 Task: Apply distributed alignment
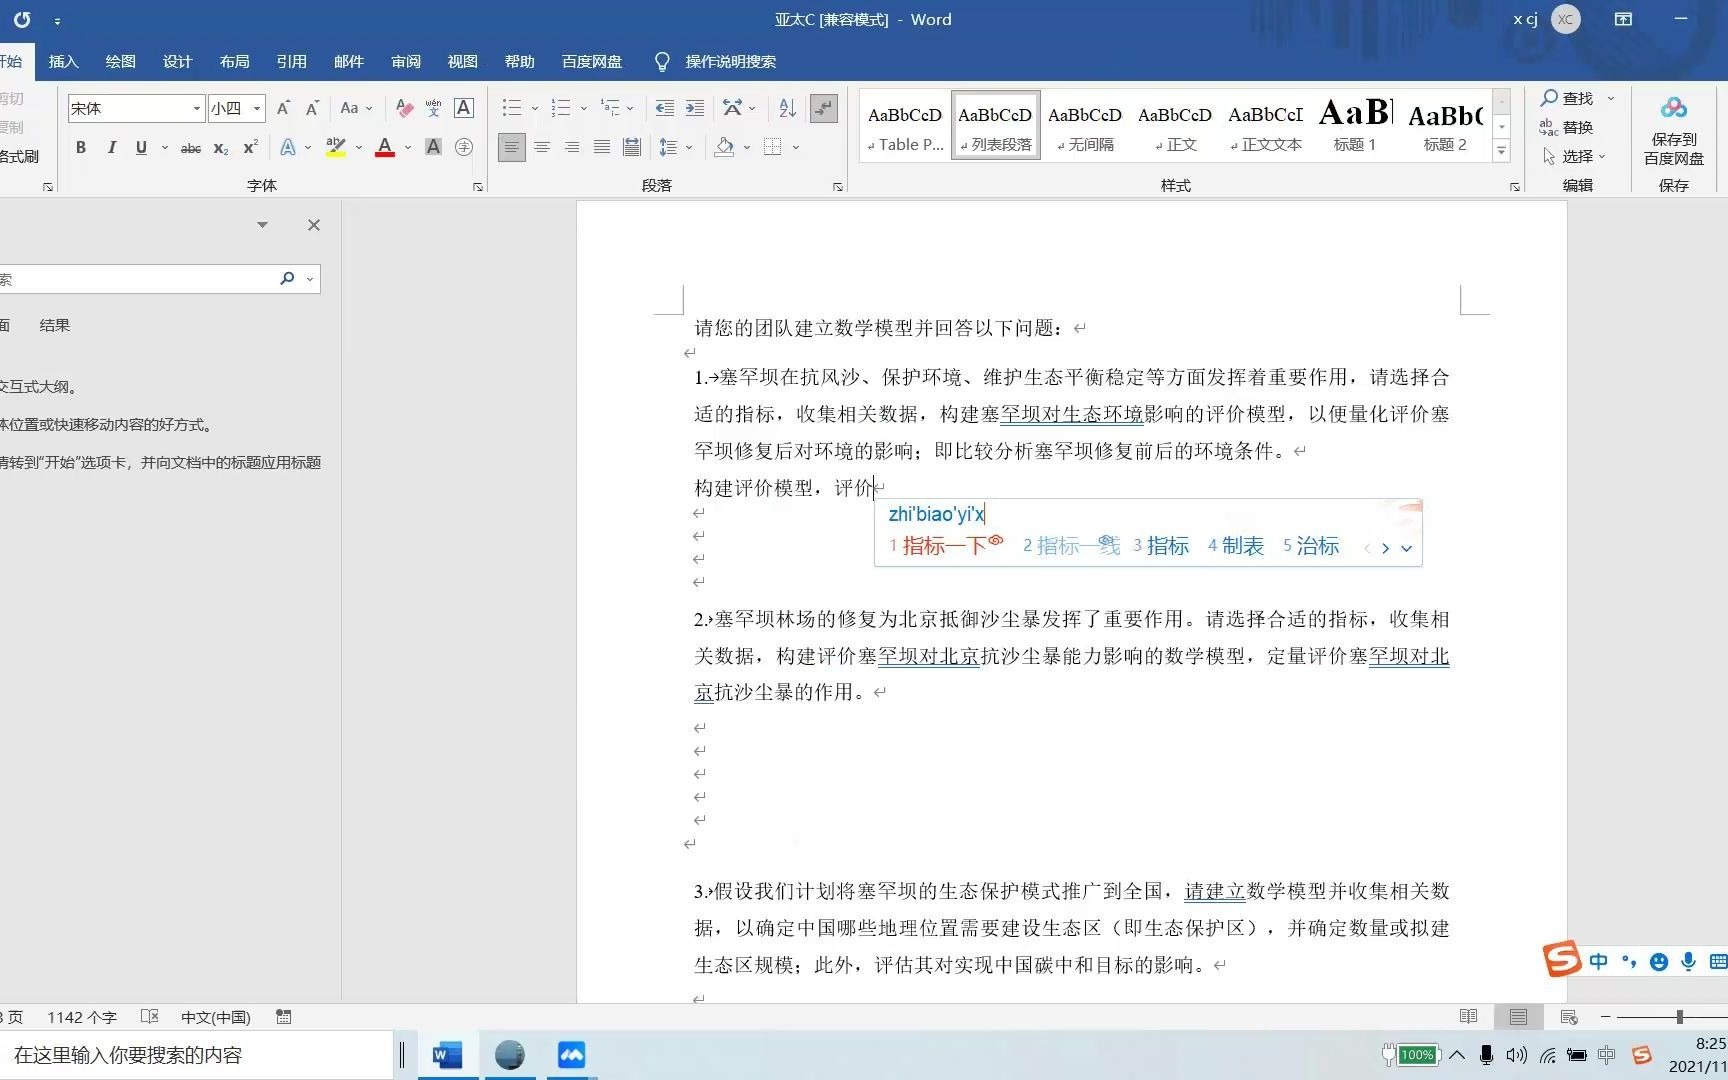[x=632, y=147]
